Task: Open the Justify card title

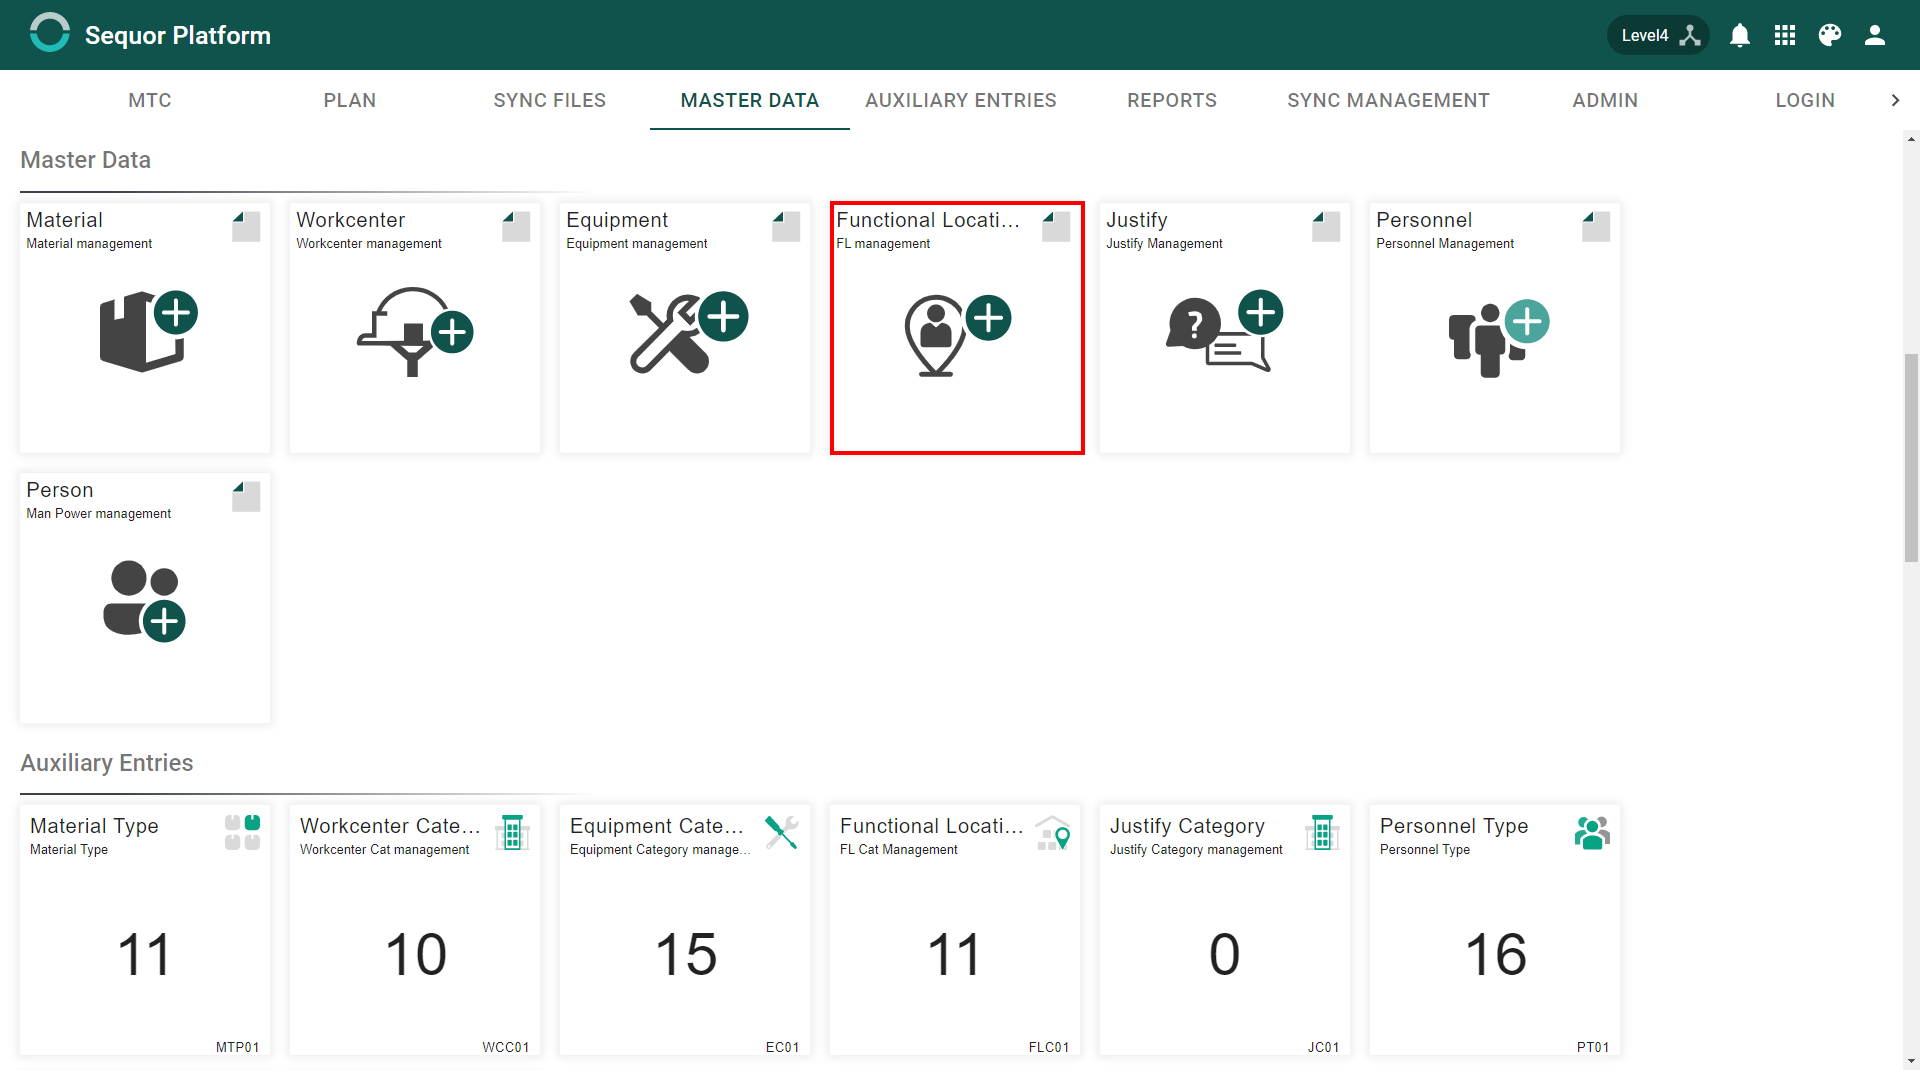Action: coord(1136,220)
